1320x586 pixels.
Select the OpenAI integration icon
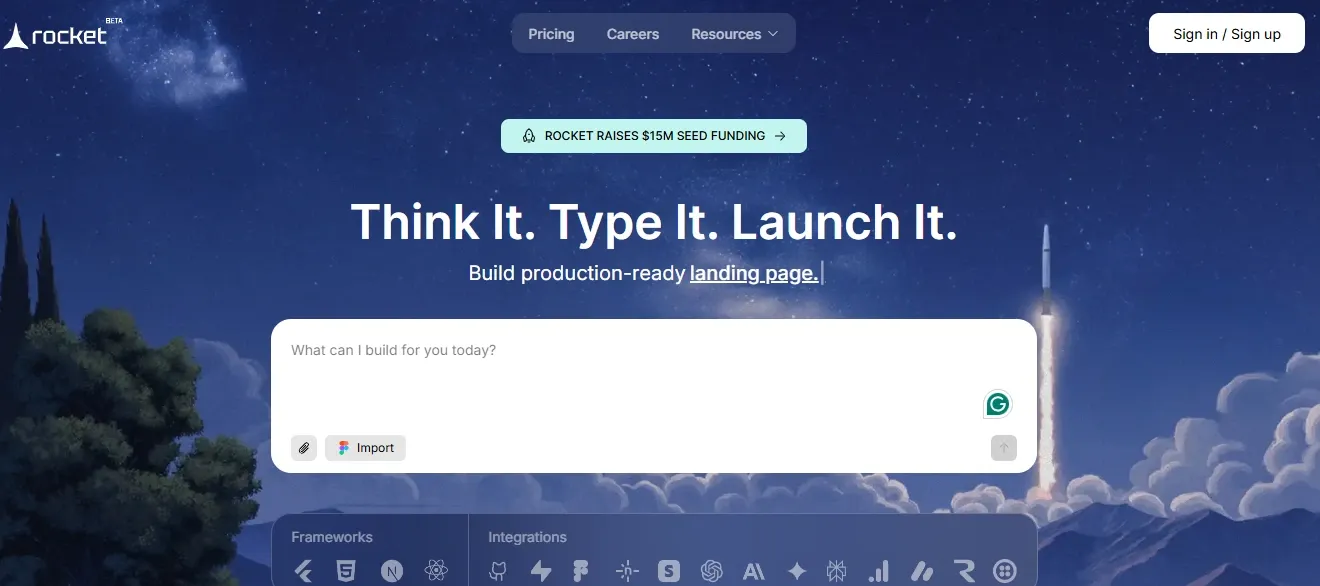(712, 571)
